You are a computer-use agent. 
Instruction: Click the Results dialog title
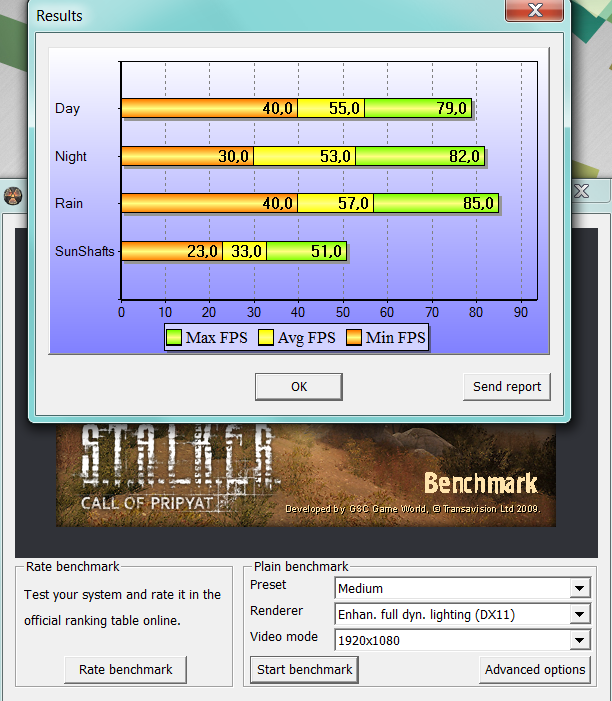pos(59,16)
